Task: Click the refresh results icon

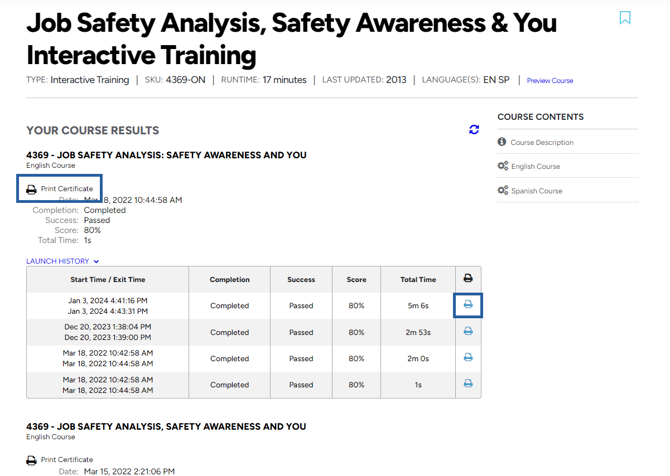Action: (x=474, y=130)
